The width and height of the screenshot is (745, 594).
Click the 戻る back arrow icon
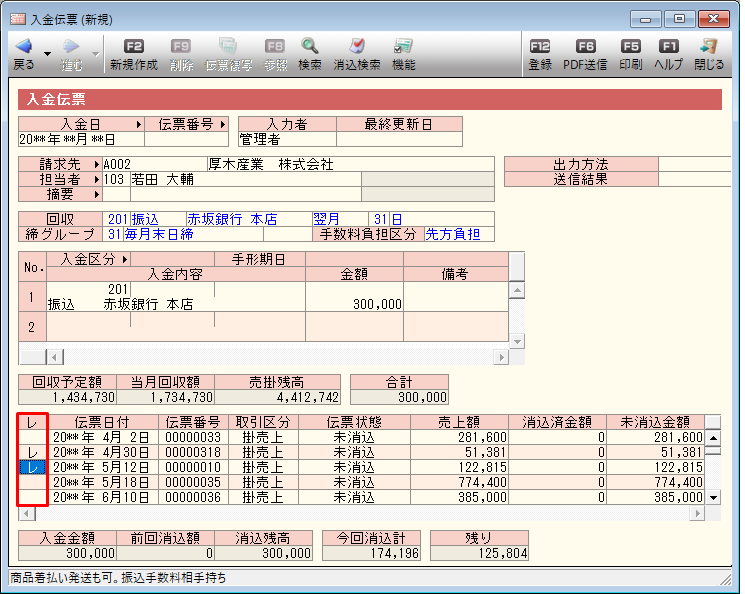(x=24, y=46)
